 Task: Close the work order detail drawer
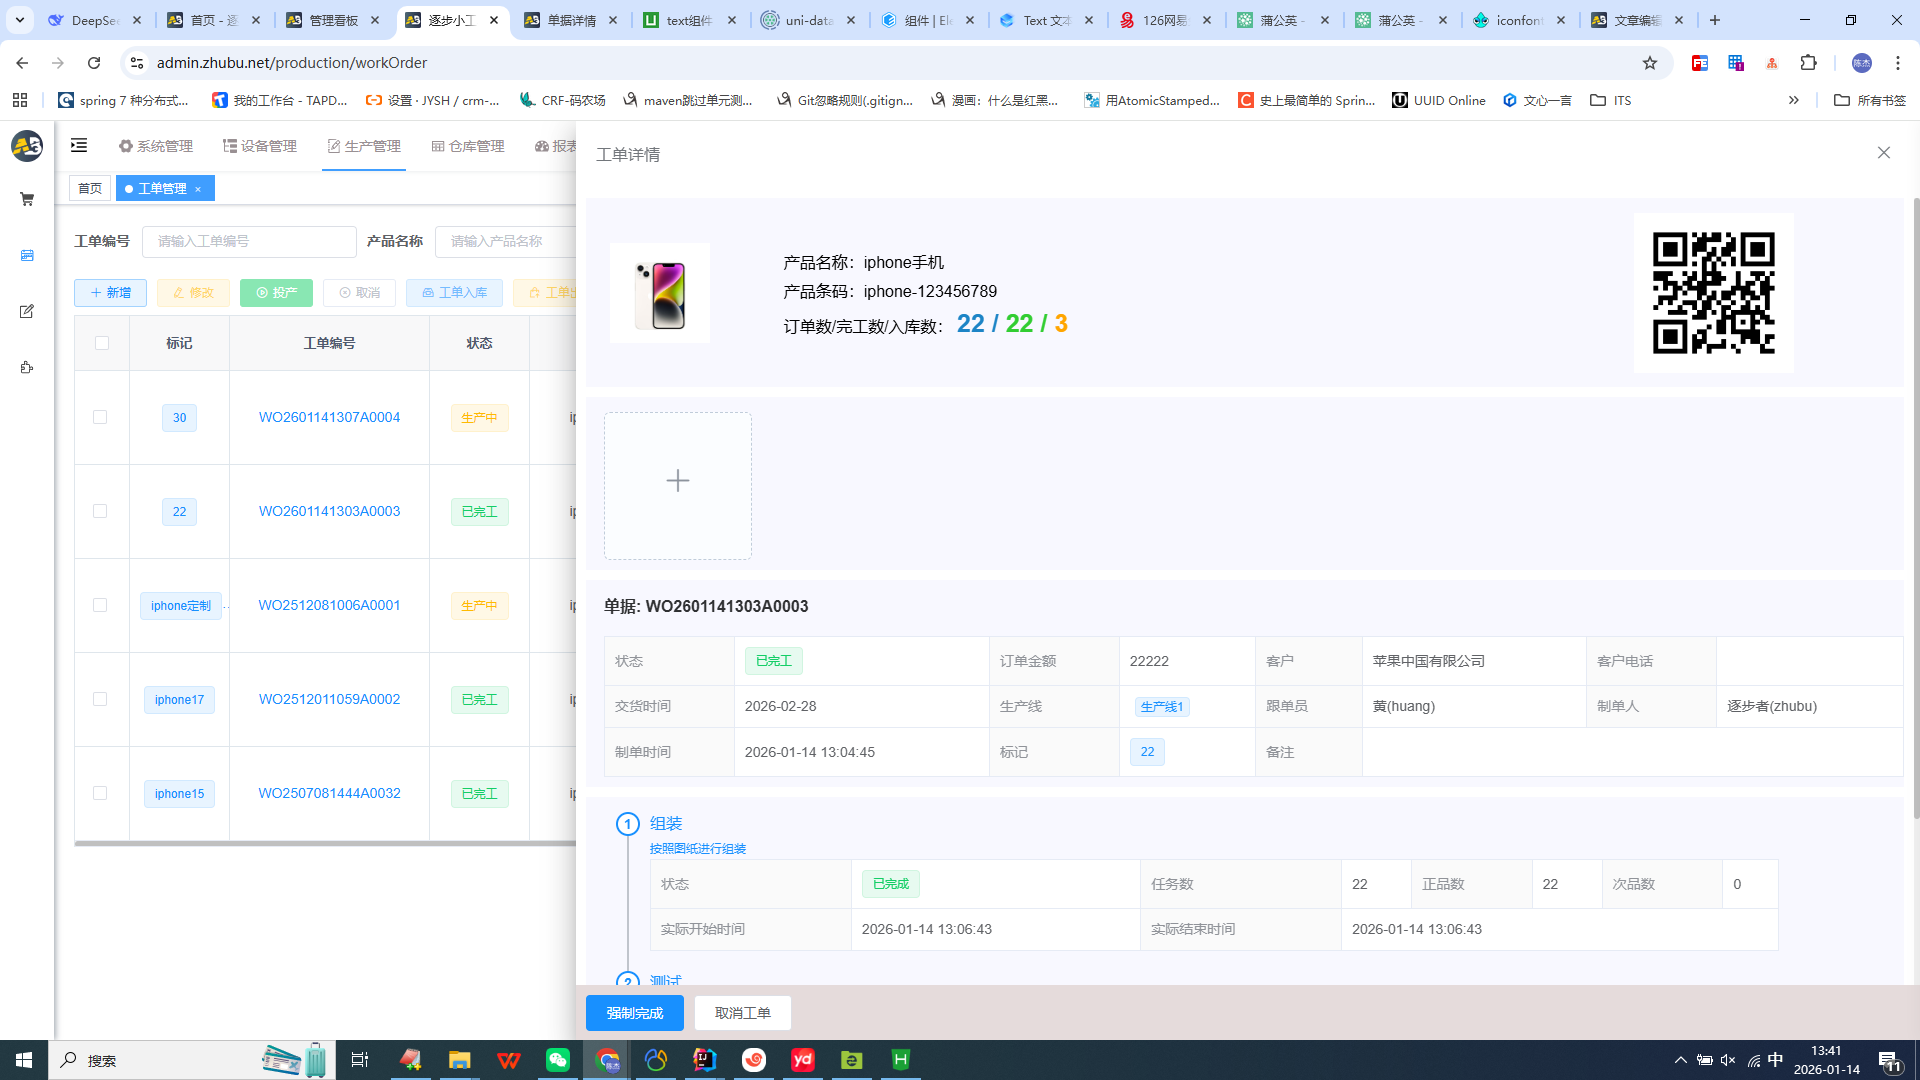pos(1883,153)
